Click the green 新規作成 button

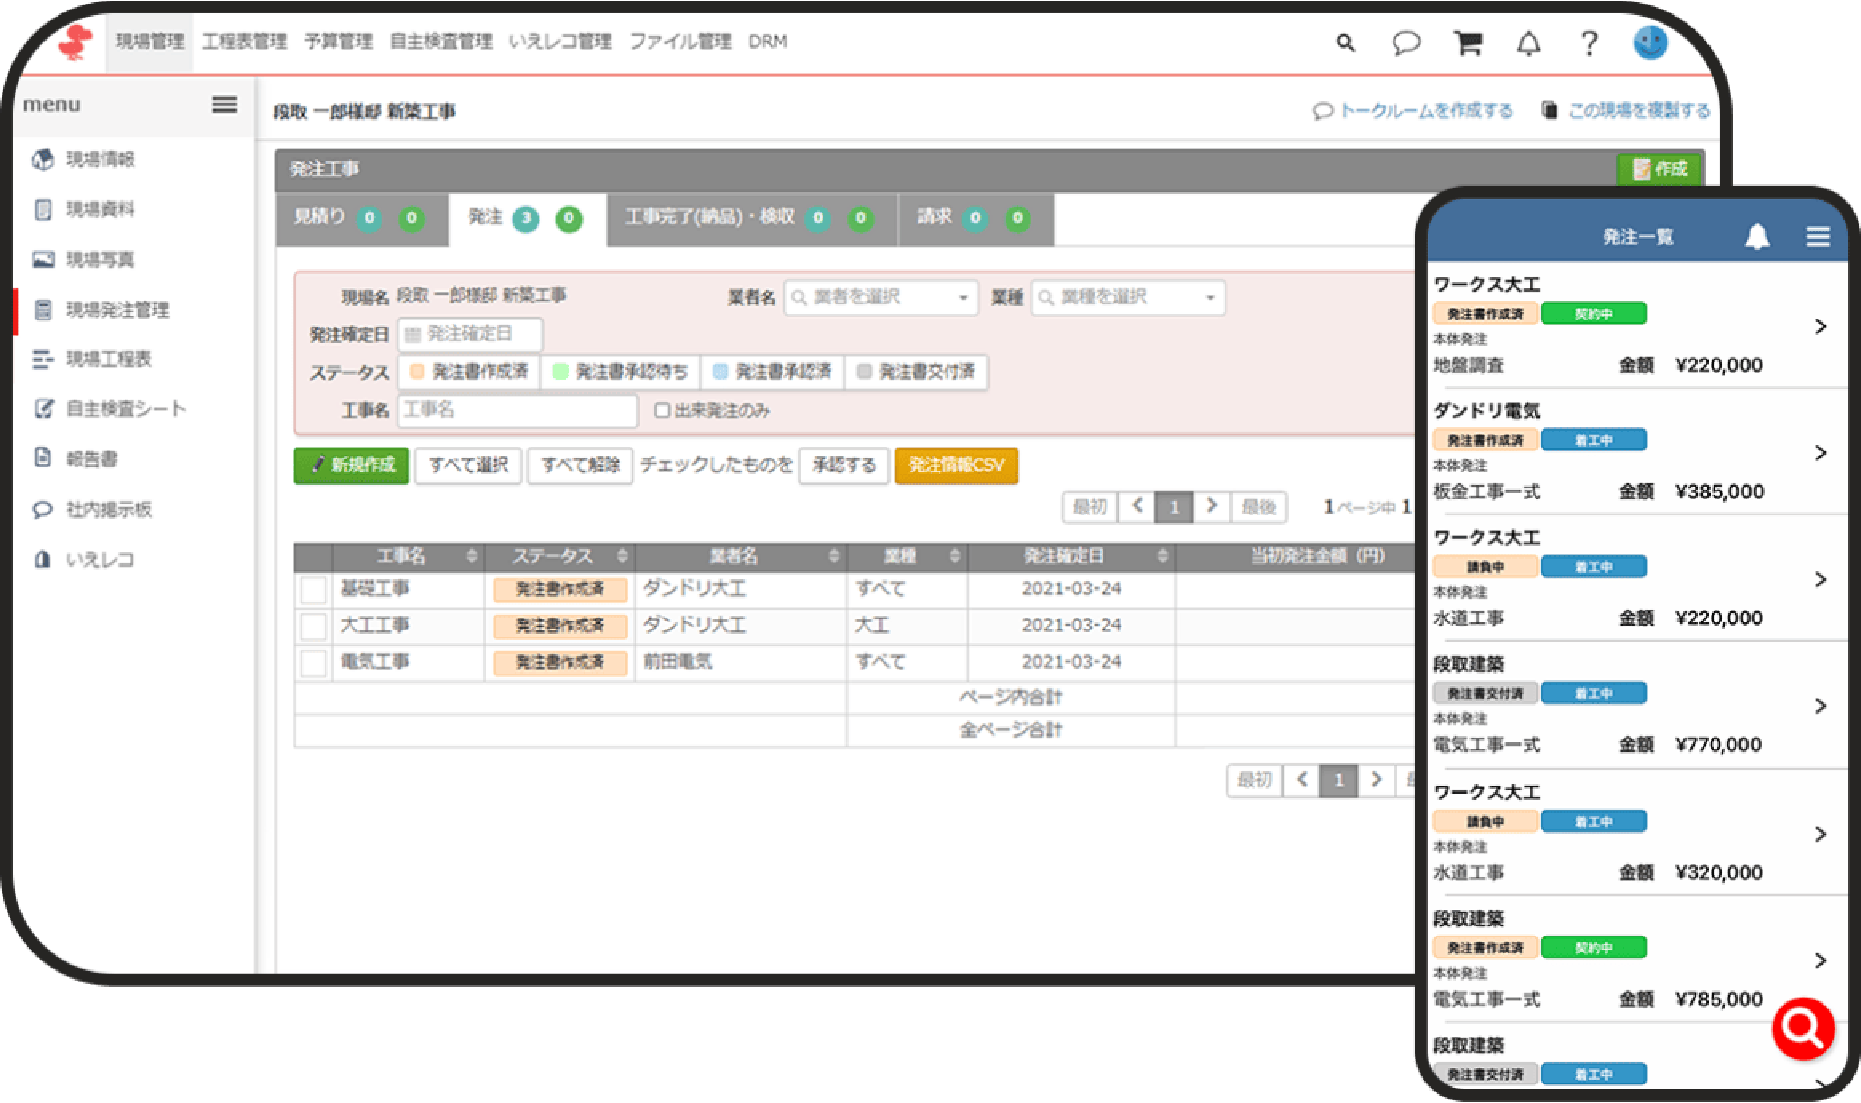[x=351, y=465]
